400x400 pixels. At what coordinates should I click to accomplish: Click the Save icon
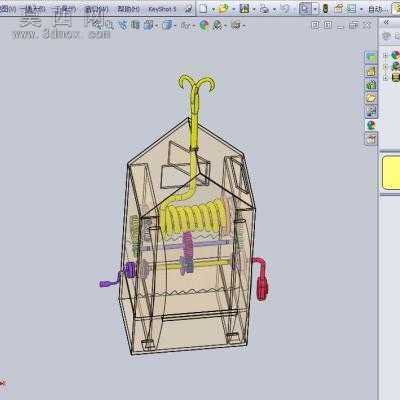pyautogui.click(x=244, y=9)
